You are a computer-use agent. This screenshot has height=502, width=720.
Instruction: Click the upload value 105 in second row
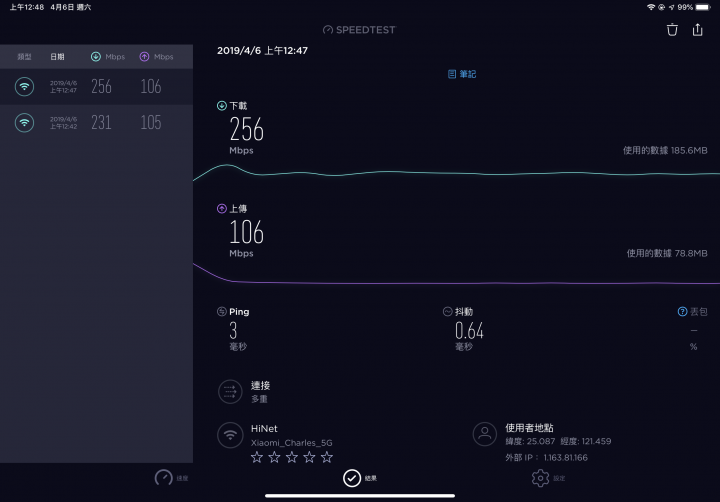coord(151,123)
